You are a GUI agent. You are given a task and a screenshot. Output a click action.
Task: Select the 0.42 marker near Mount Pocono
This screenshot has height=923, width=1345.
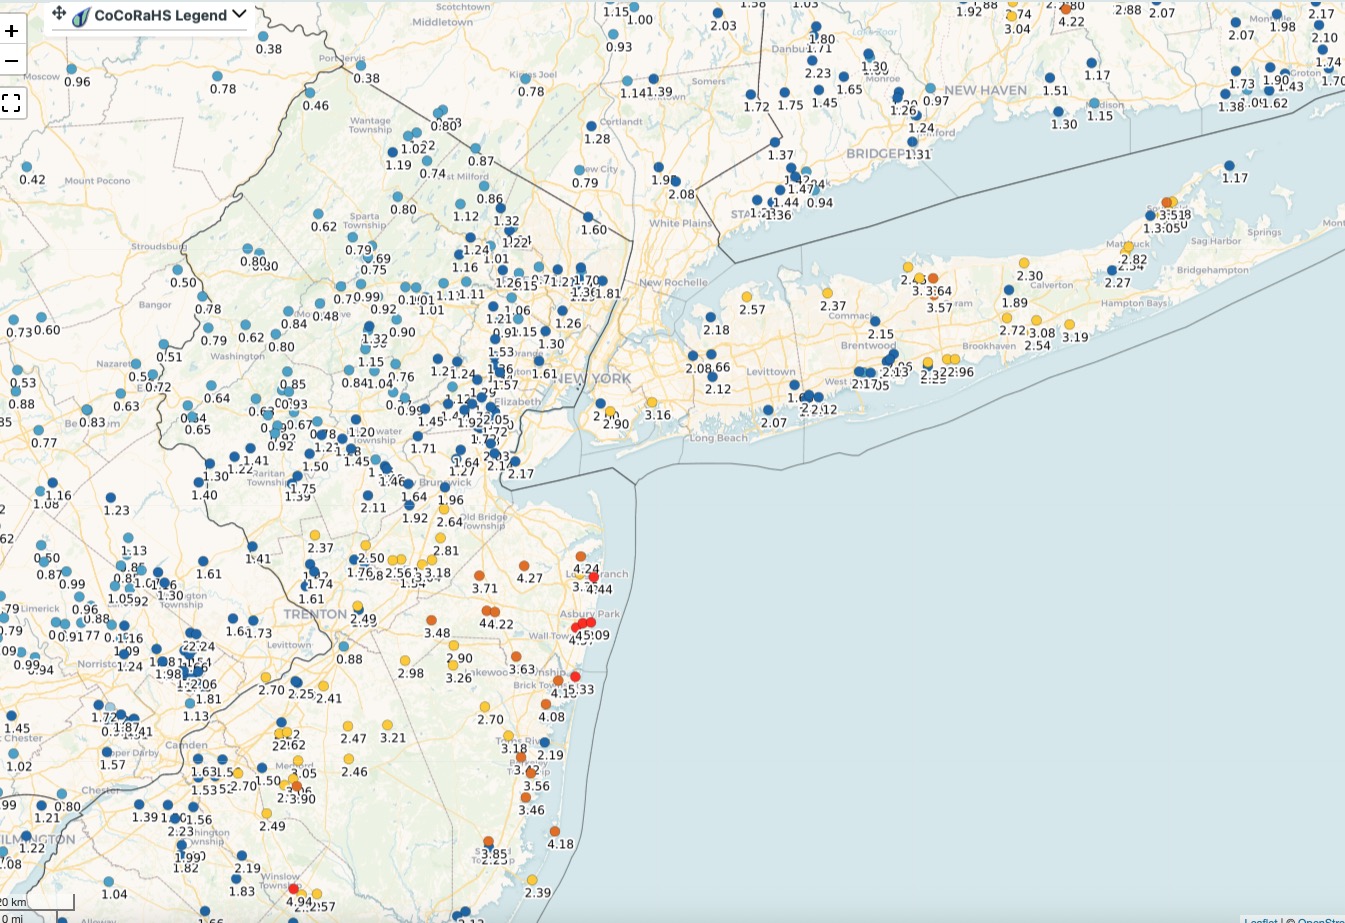(26, 167)
